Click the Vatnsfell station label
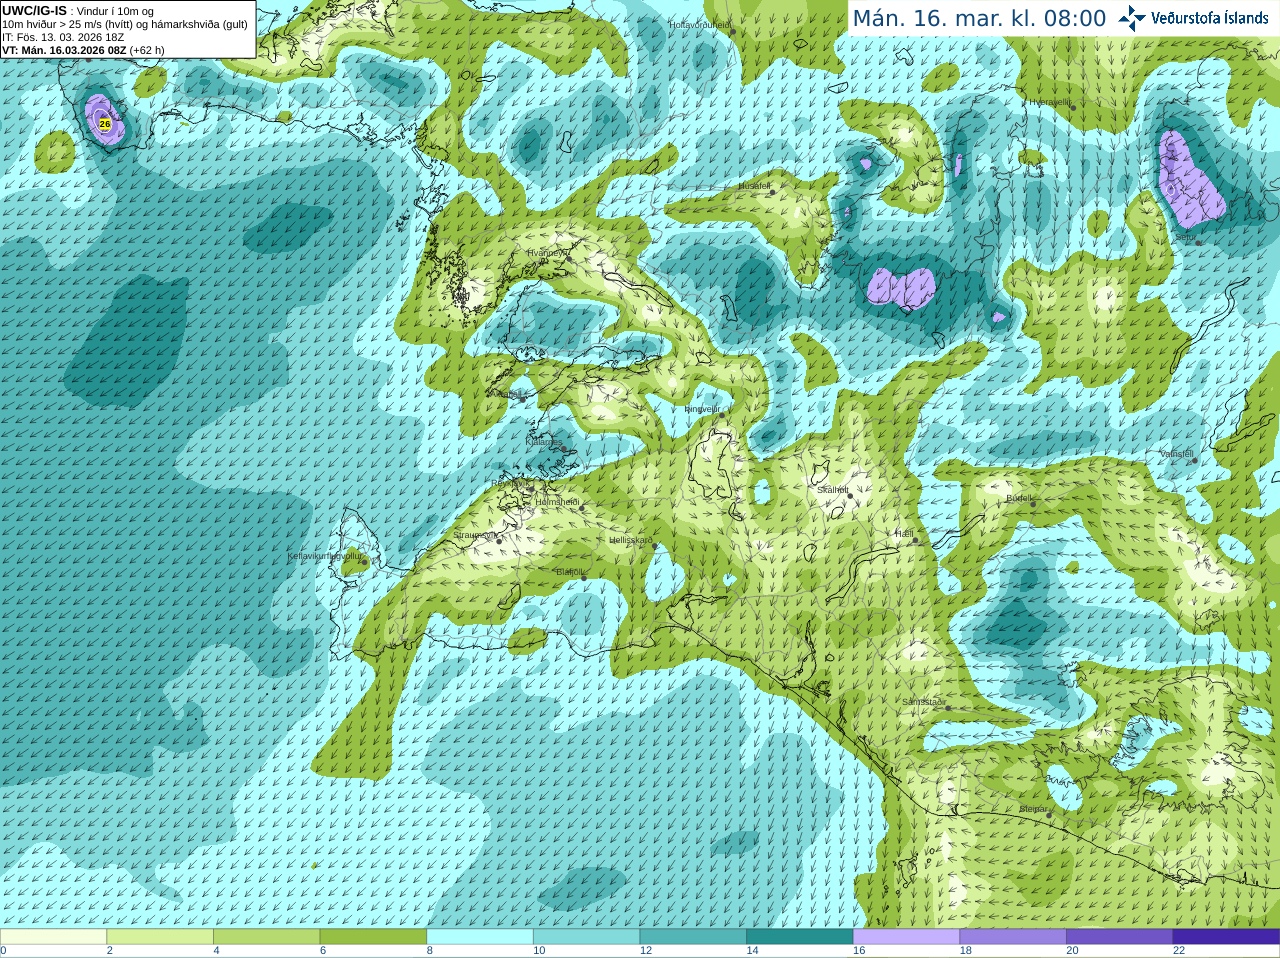 (1177, 454)
